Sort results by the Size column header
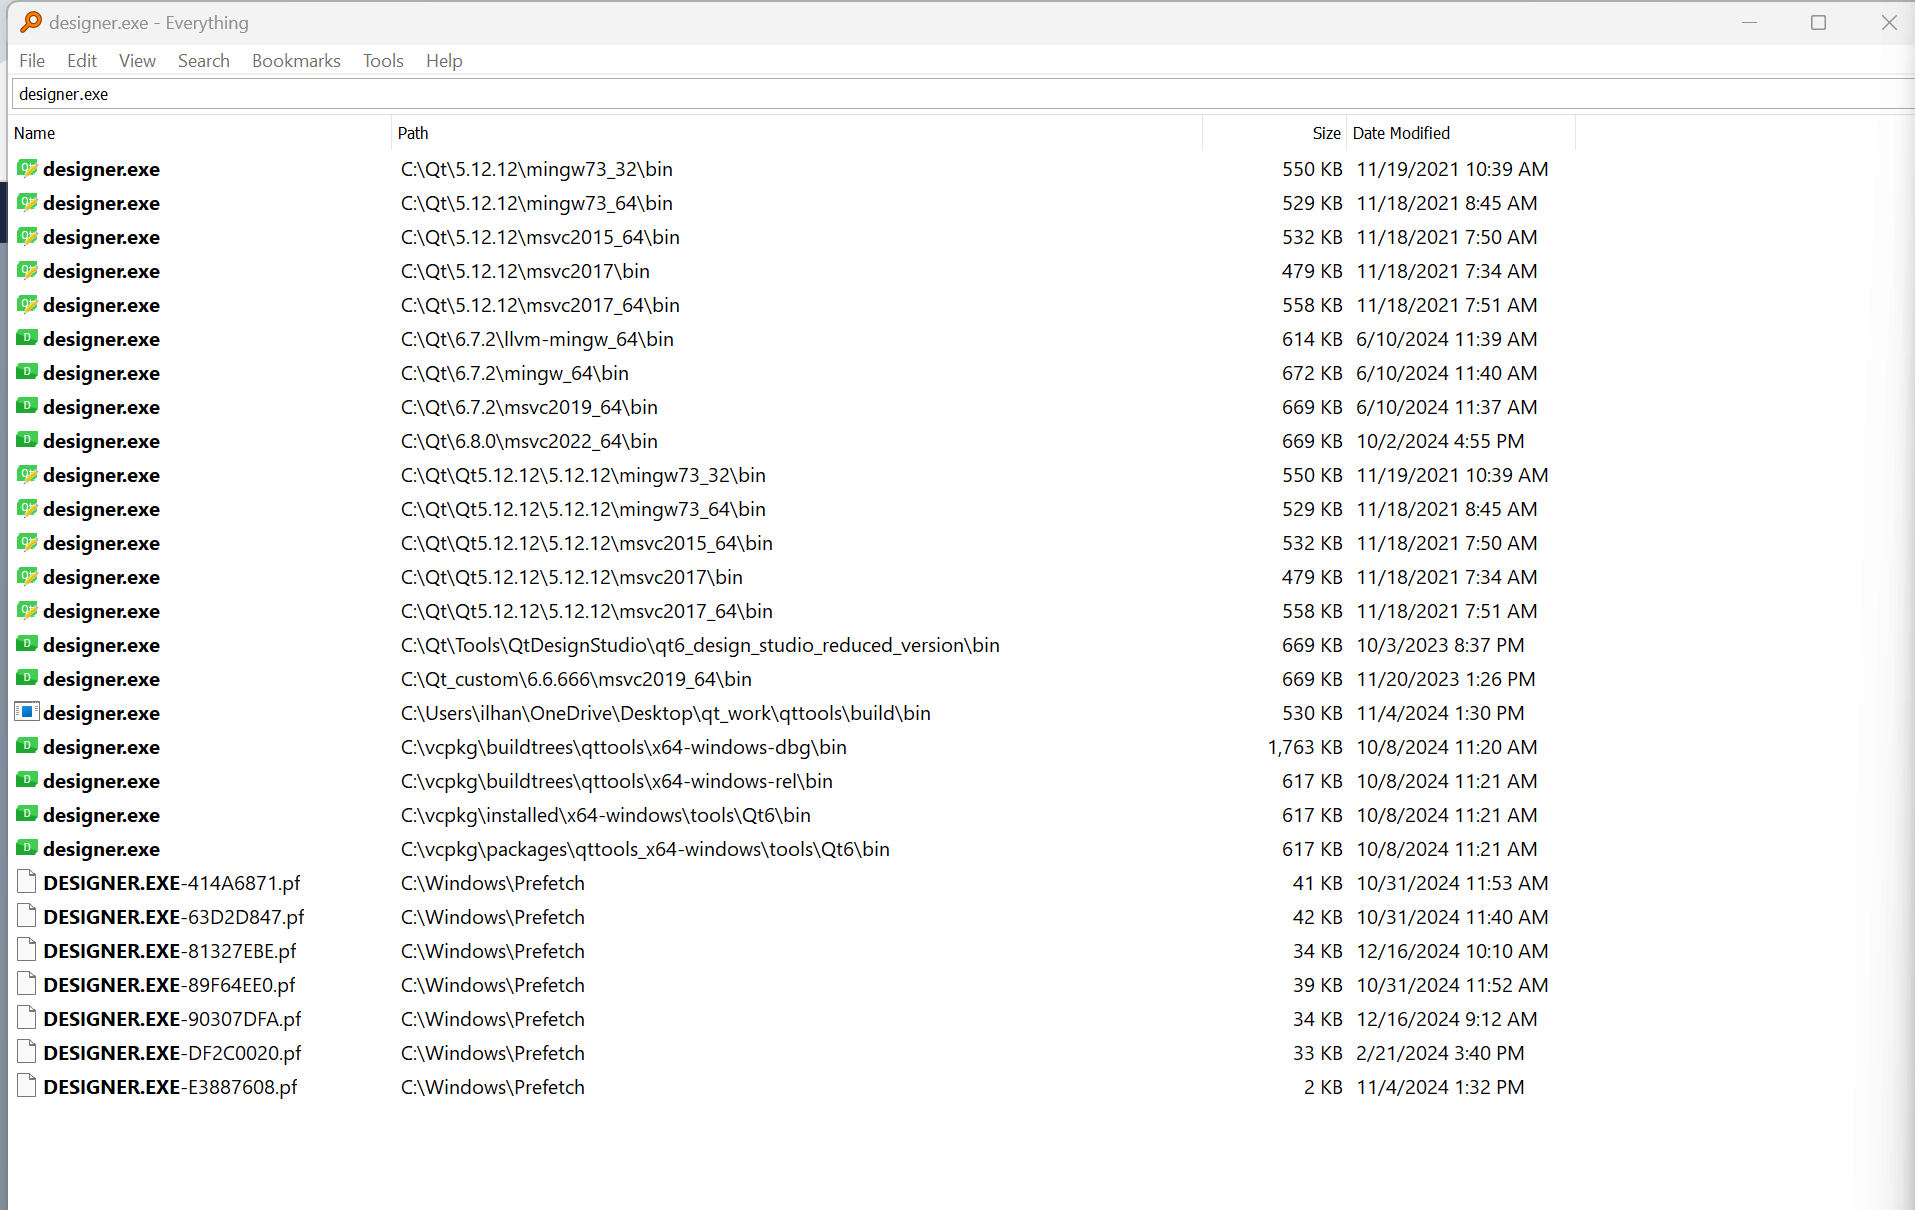The image size is (1915, 1210). (1274, 133)
